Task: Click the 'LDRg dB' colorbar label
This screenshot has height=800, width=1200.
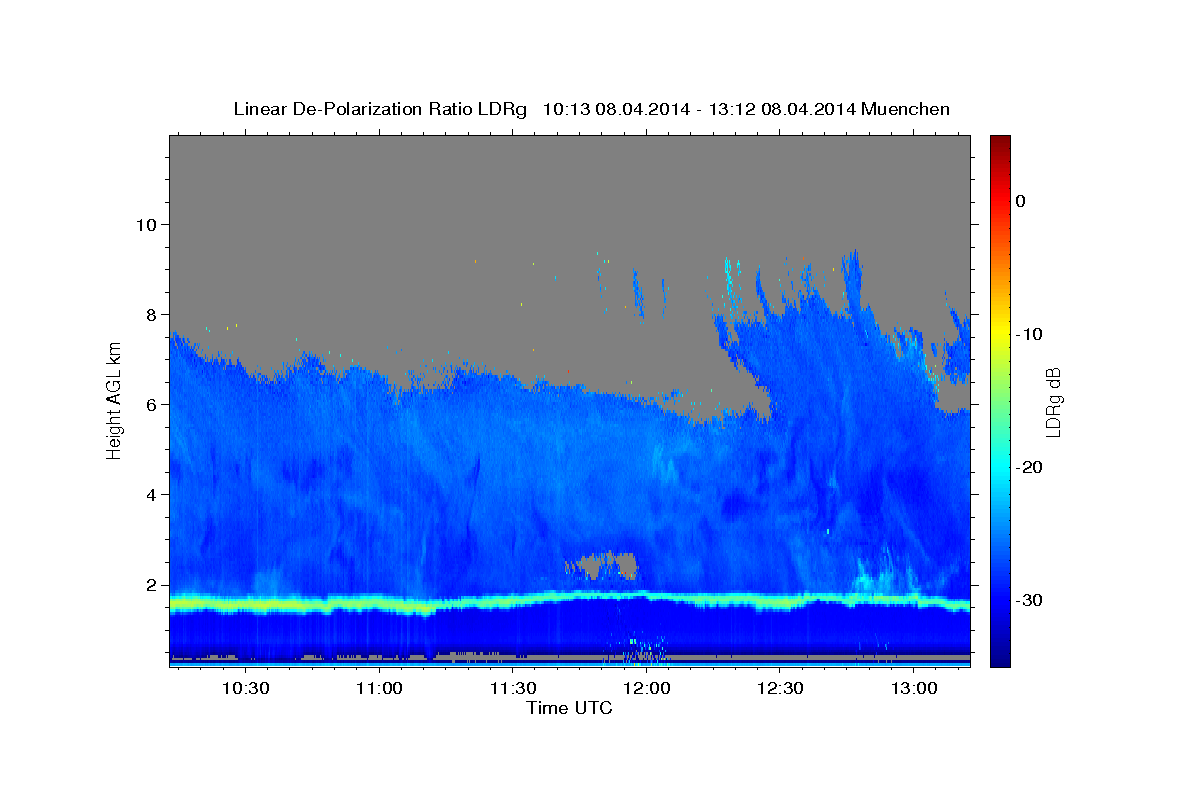Action: [x=1052, y=402]
